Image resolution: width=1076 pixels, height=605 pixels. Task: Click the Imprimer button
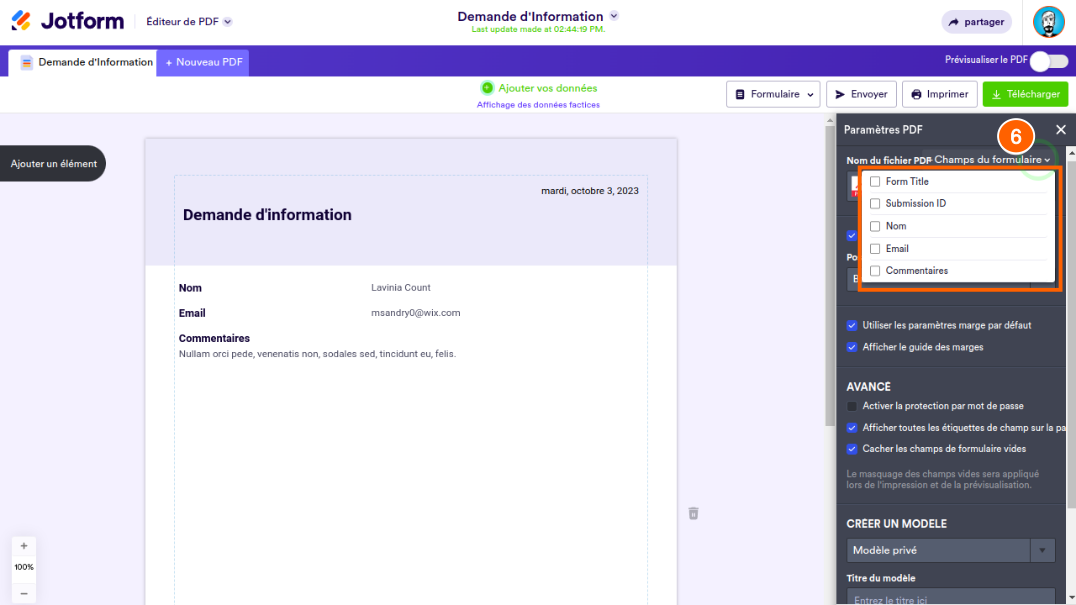[x=939, y=94]
